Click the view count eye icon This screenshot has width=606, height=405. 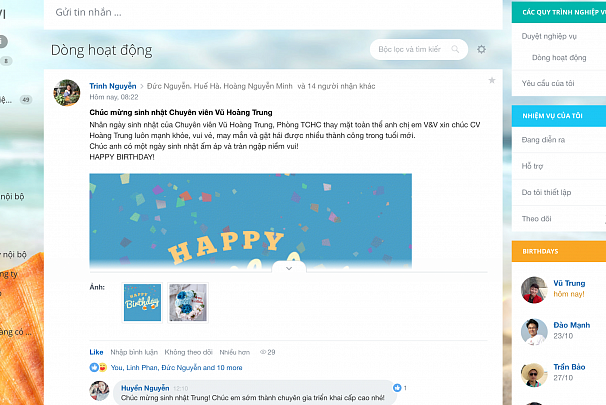pyautogui.click(x=263, y=352)
